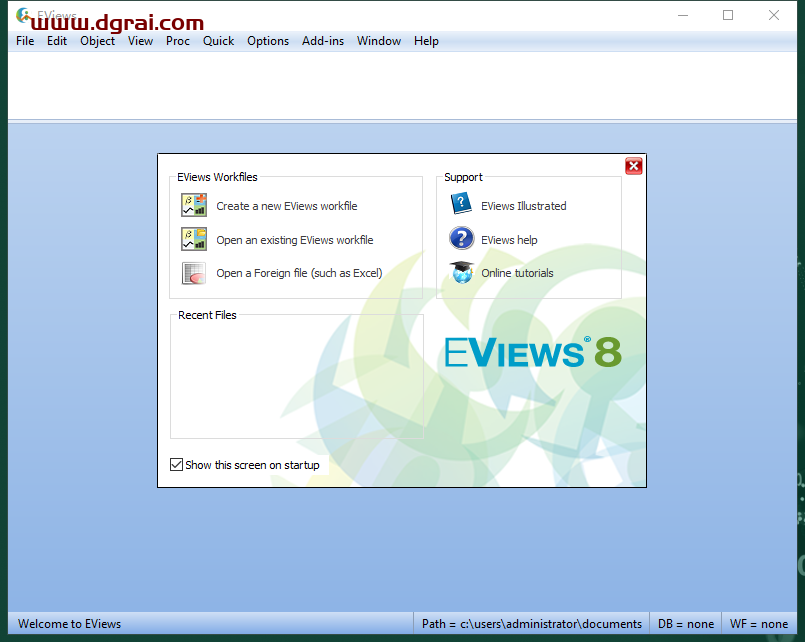Uncheck Show this screen on startup

pyautogui.click(x=176, y=465)
